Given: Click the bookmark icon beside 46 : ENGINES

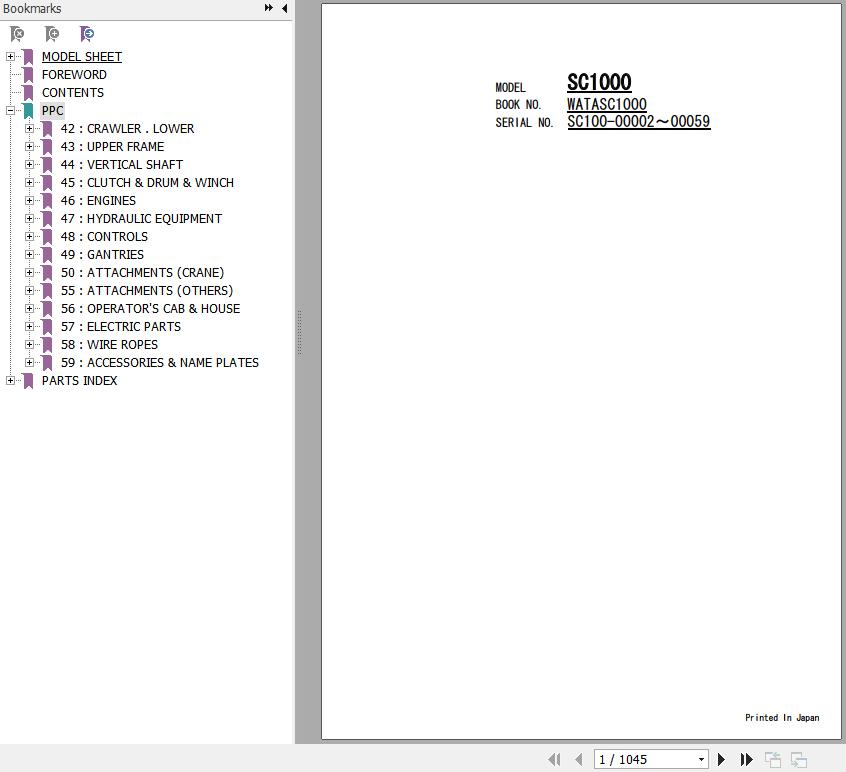Looking at the screenshot, I should (47, 201).
